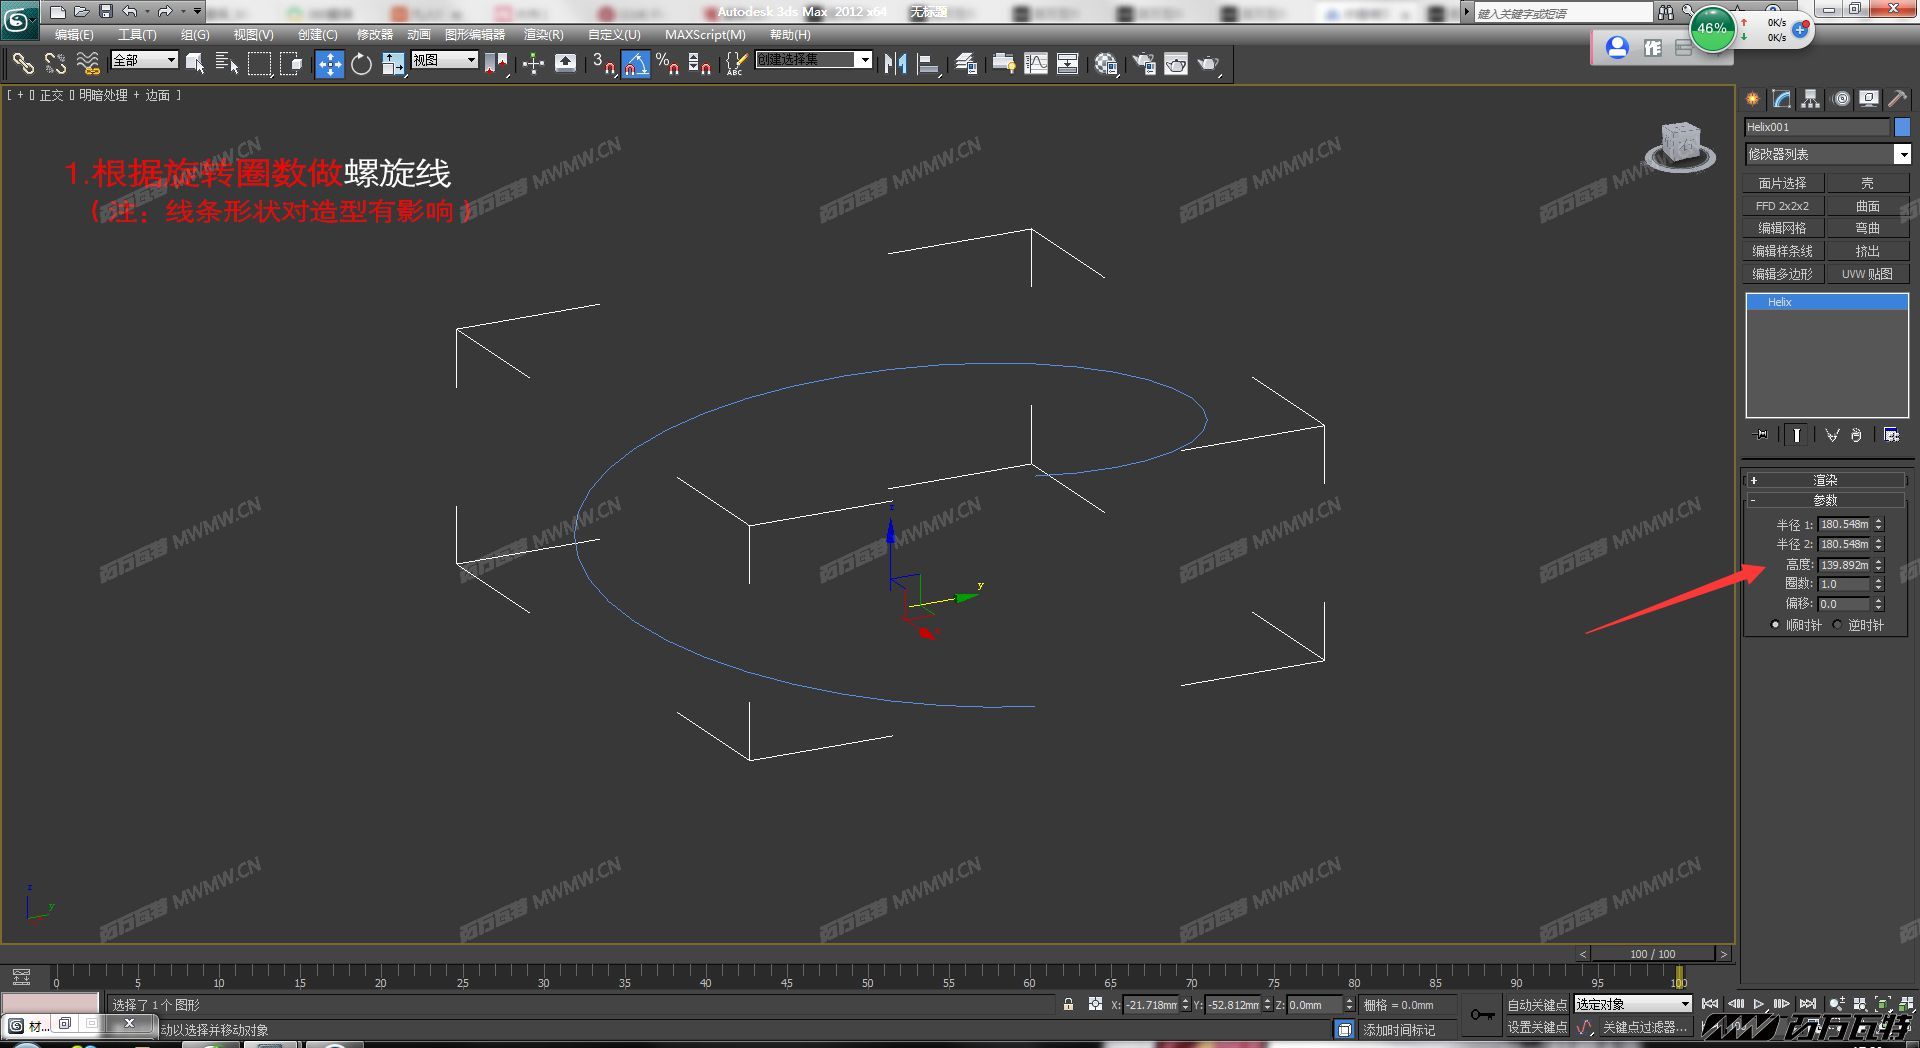
Task: Toggle selection lock padlock icon
Action: pos(1069,1004)
